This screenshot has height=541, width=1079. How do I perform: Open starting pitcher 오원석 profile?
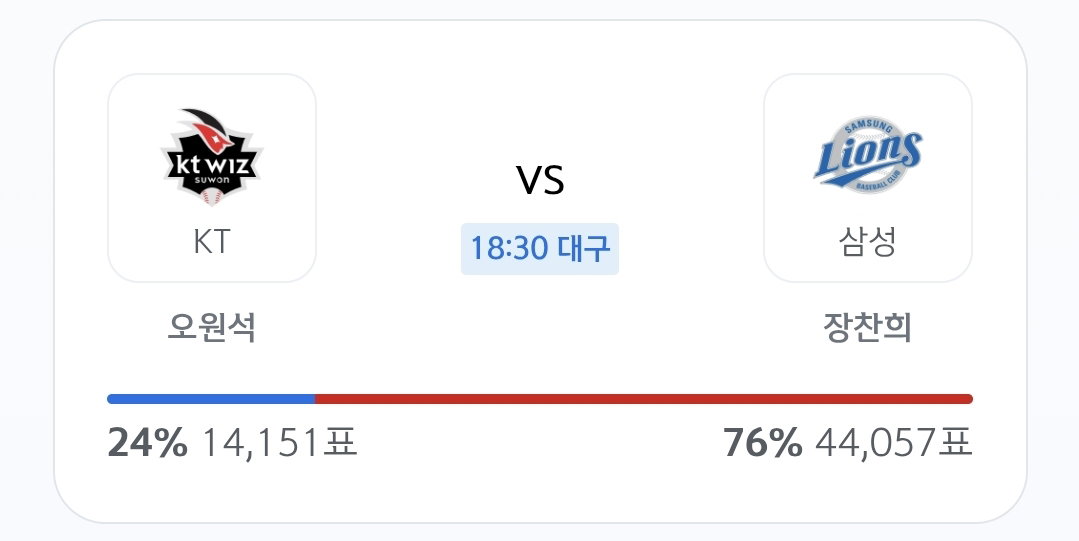[212, 327]
